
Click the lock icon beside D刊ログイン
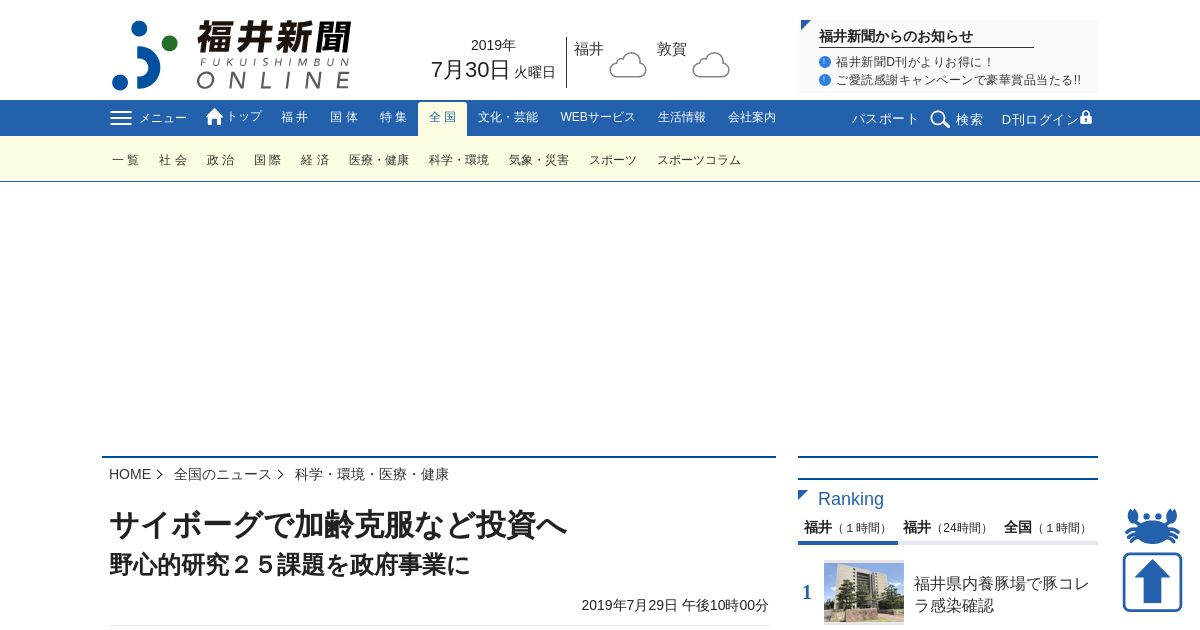[x=1086, y=117]
